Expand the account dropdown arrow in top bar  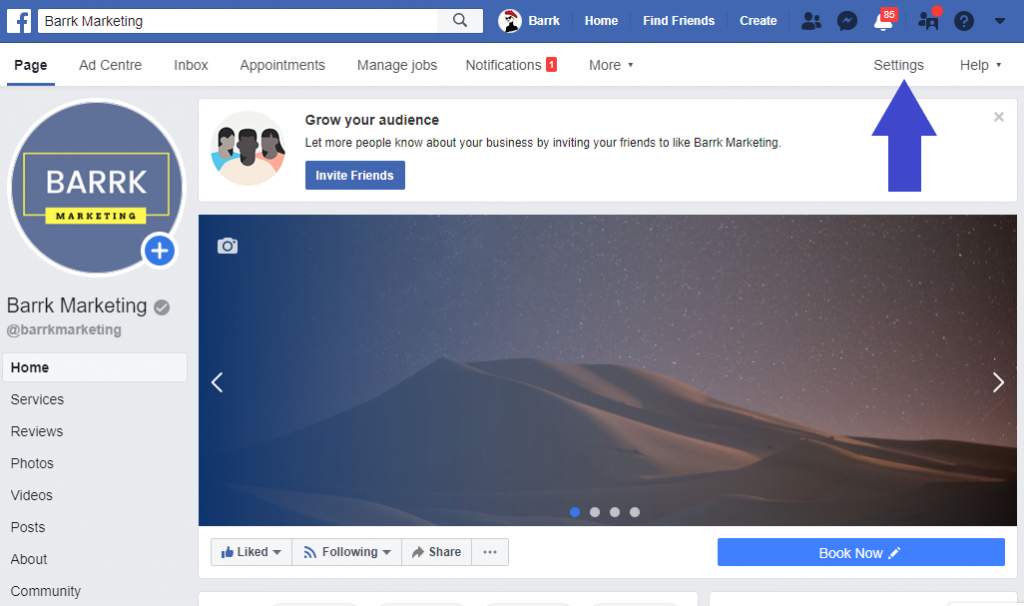pyautogui.click(x=999, y=21)
